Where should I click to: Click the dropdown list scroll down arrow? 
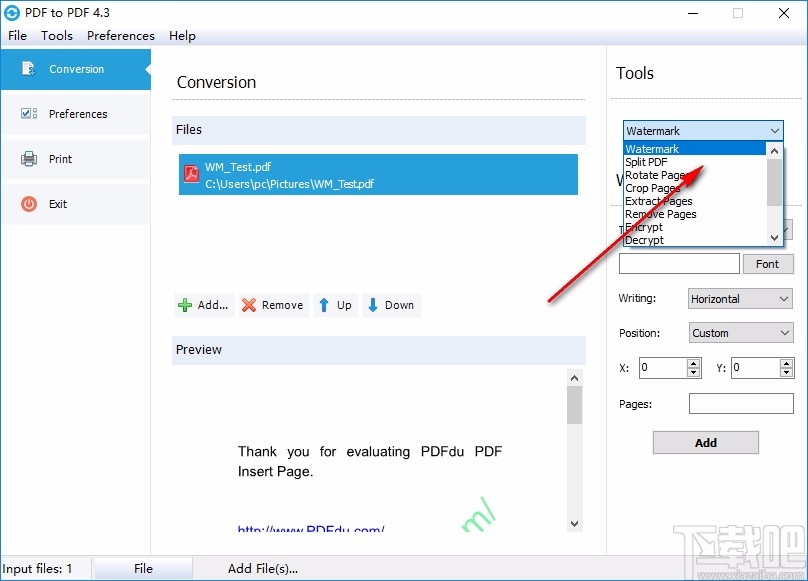click(774, 238)
